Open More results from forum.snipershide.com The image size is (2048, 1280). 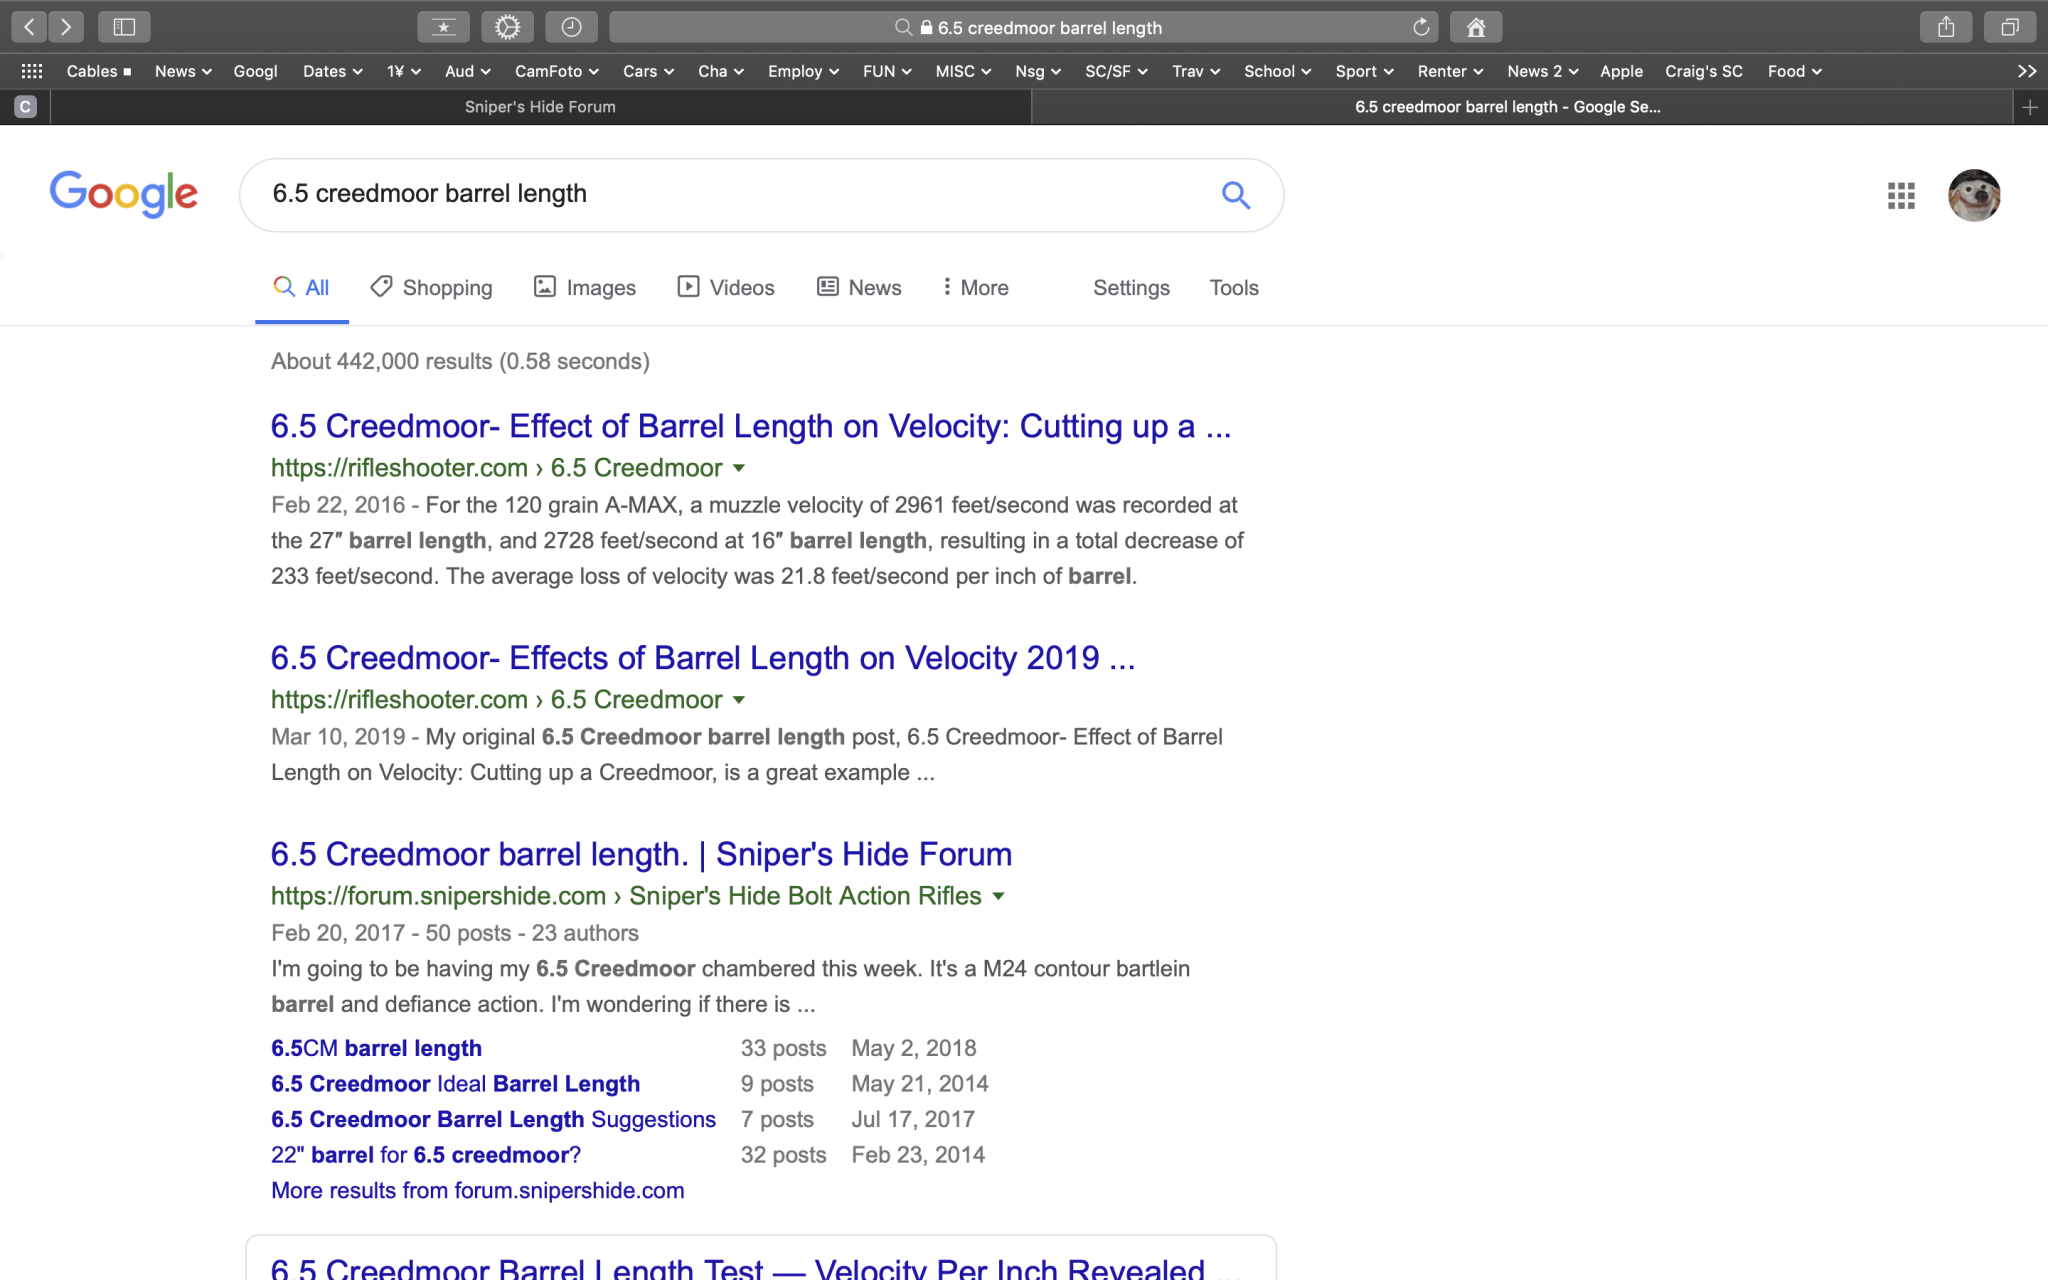pyautogui.click(x=477, y=1190)
